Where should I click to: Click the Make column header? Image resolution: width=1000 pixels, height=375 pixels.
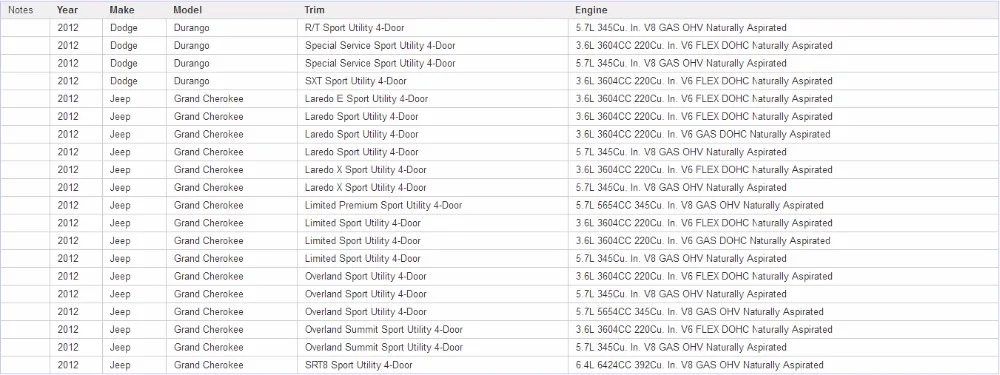(135, 10)
